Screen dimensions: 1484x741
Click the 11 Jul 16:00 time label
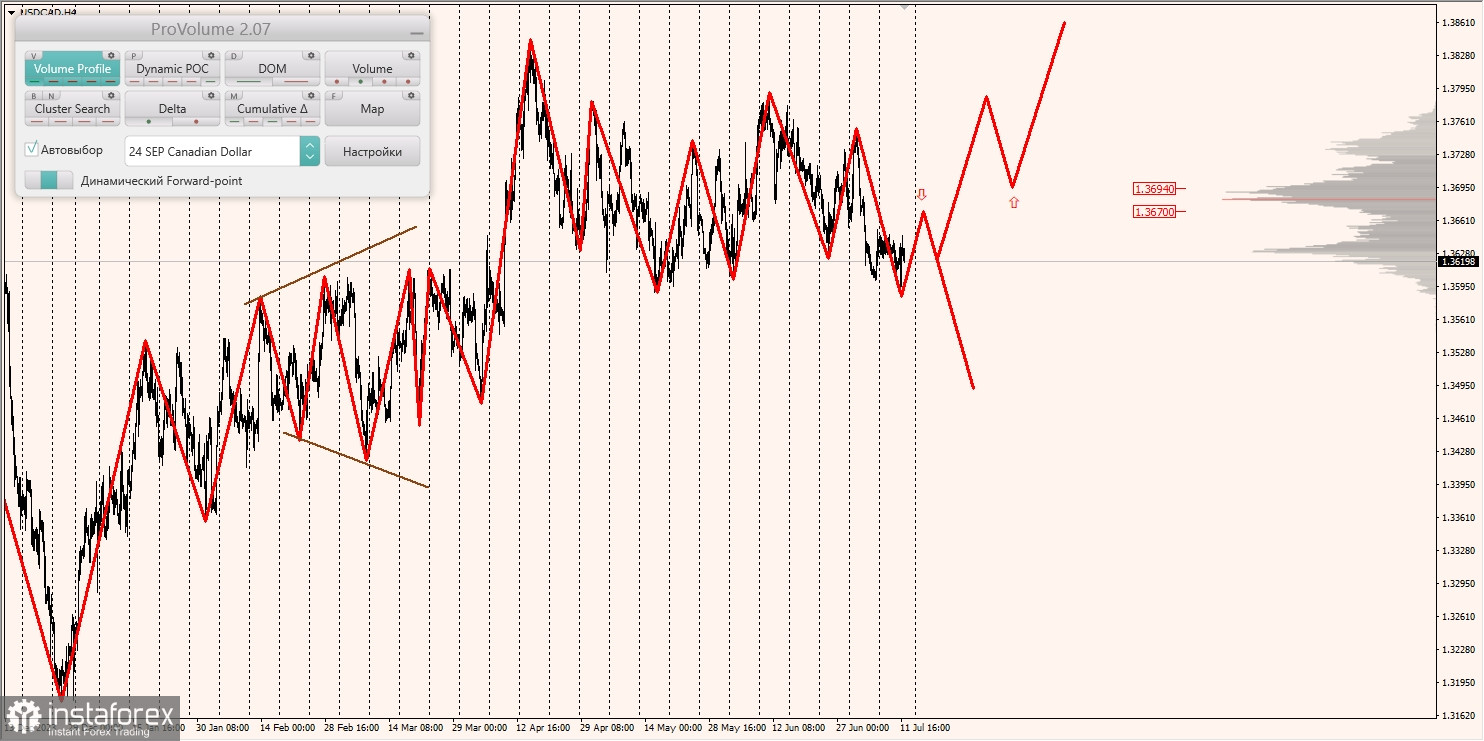tap(924, 728)
